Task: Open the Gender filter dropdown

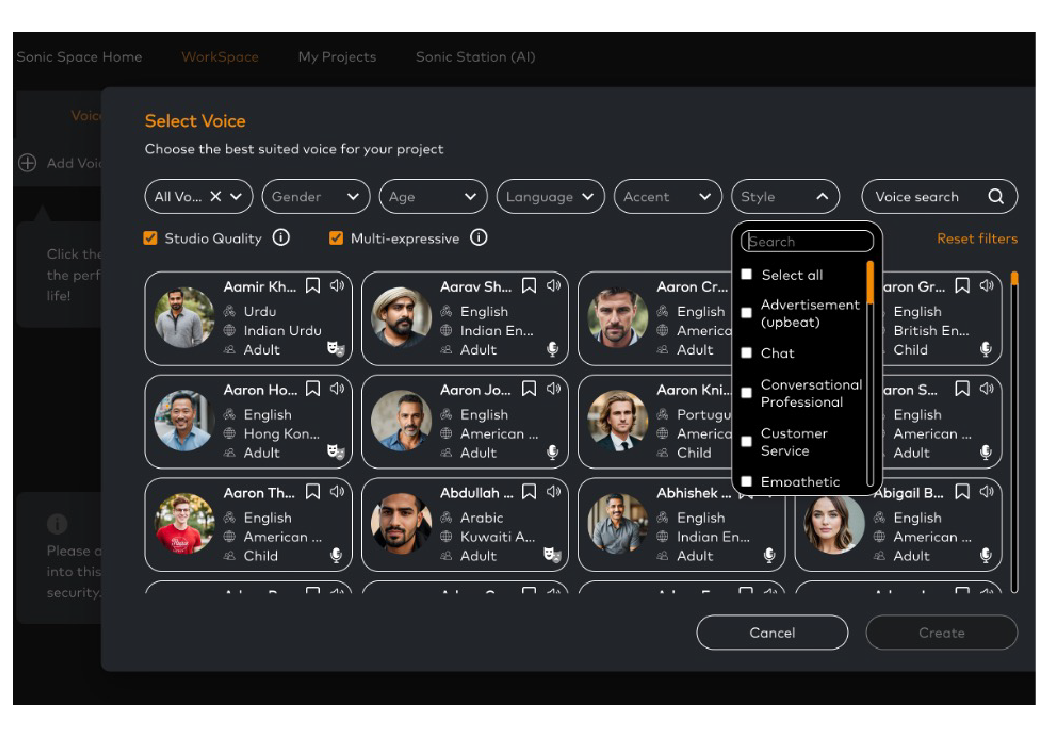Action: click(315, 196)
